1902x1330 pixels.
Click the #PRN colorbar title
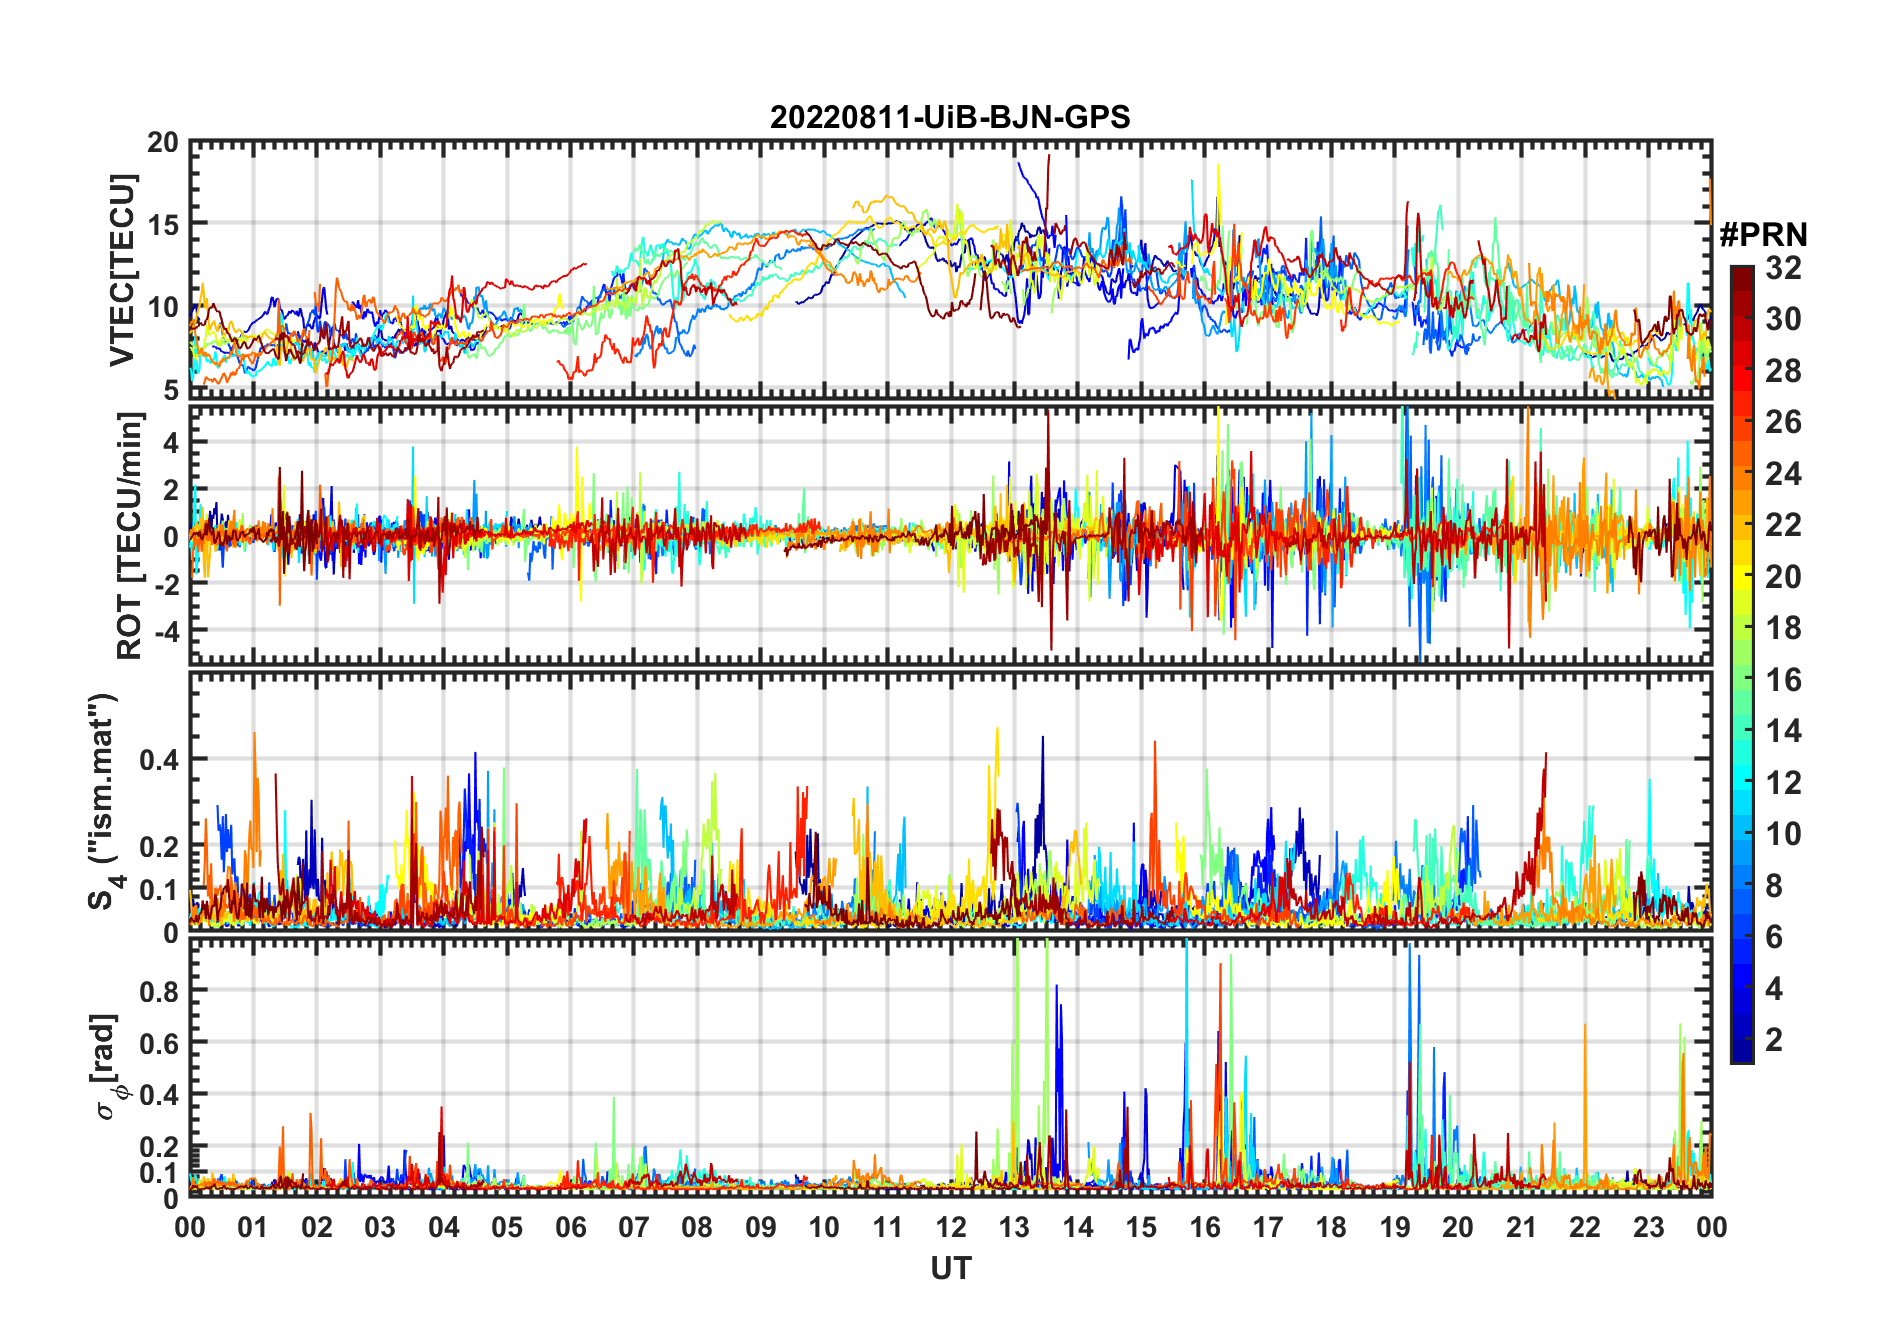[x=1764, y=234]
